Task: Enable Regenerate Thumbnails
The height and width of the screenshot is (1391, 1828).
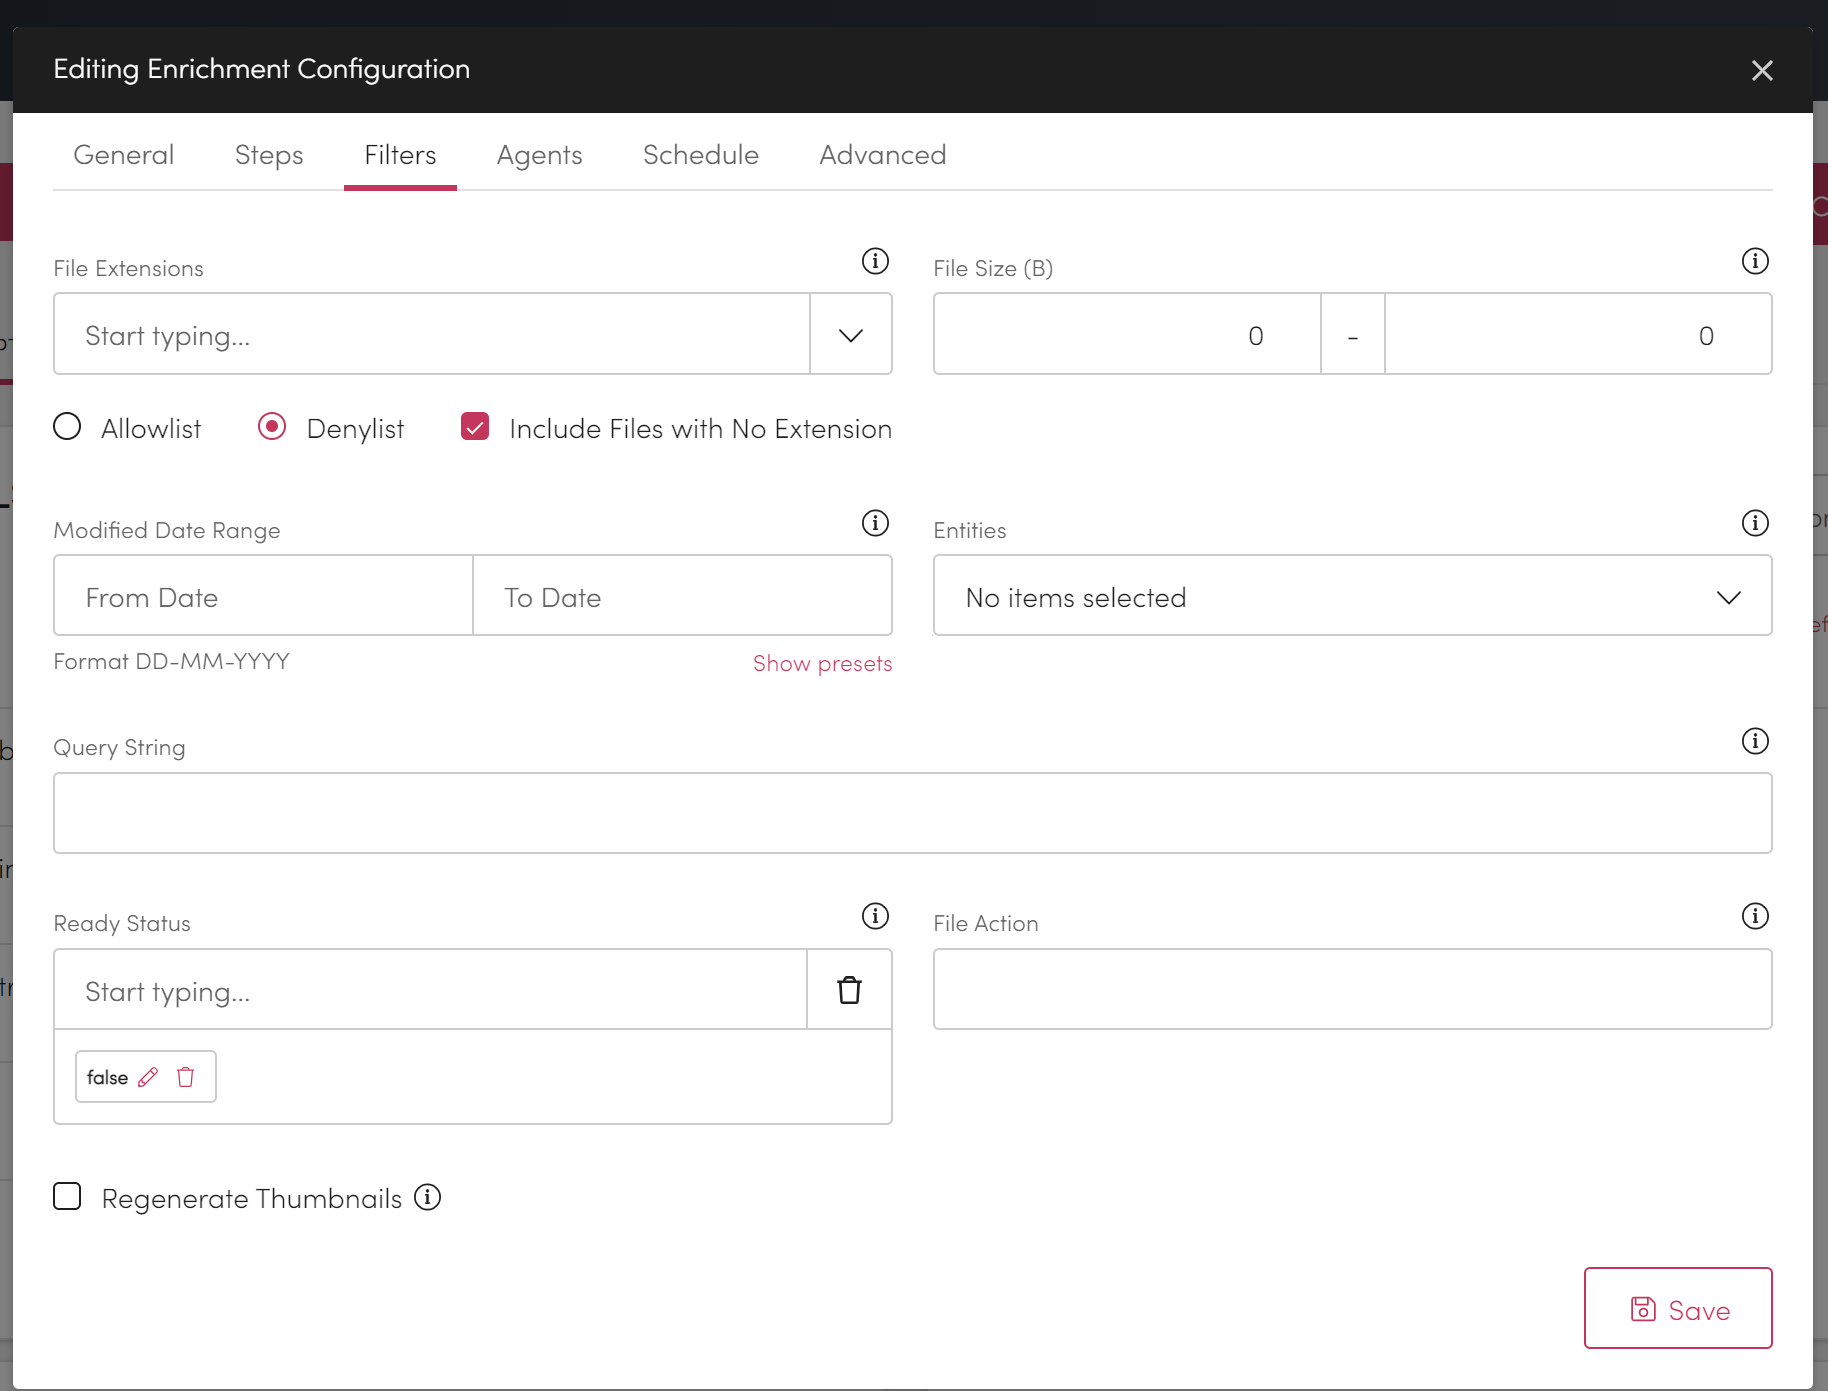Action: pyautogui.click(x=67, y=1196)
